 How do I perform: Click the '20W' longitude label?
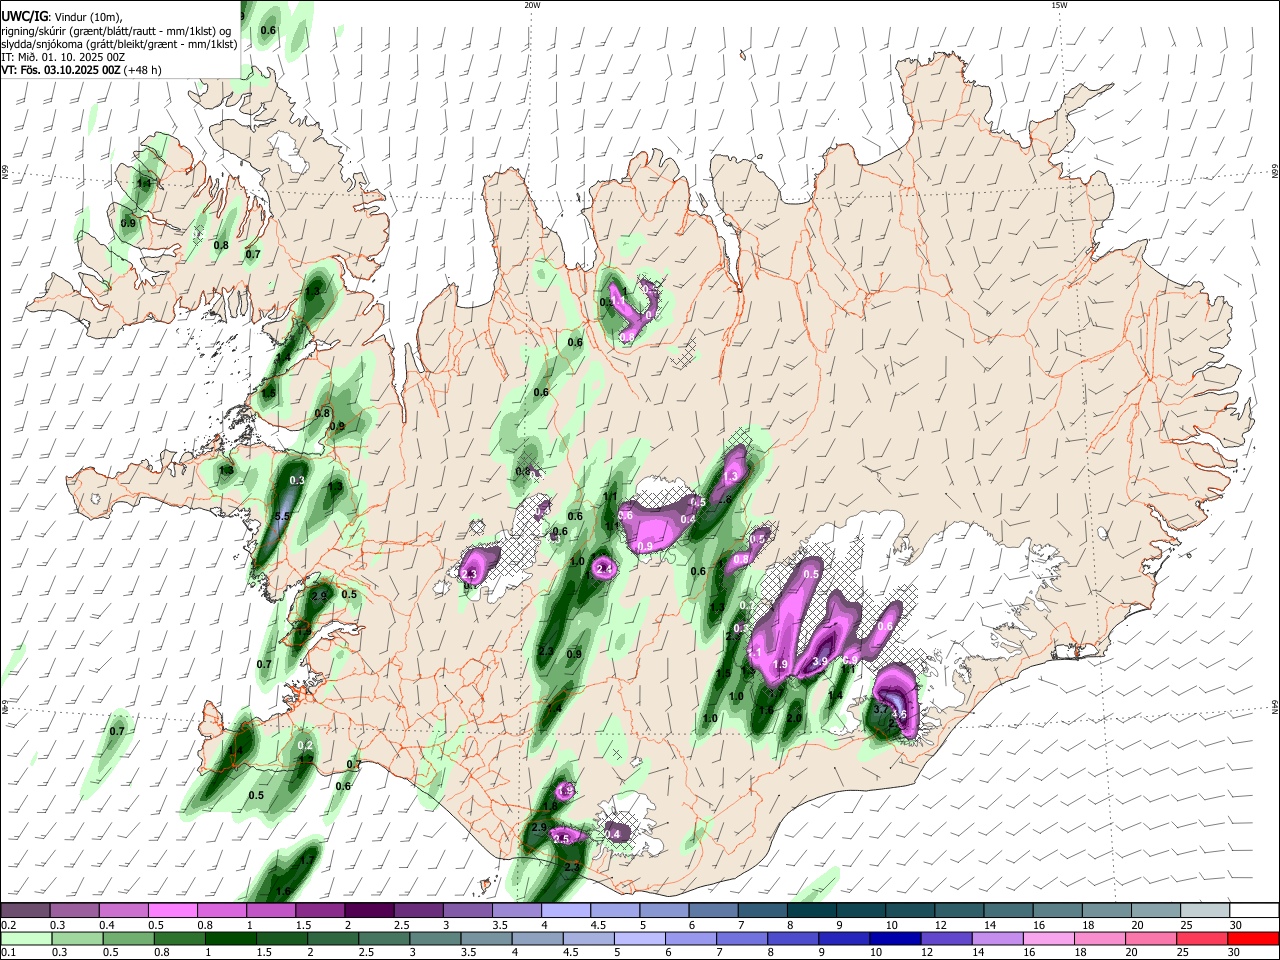click(x=532, y=5)
